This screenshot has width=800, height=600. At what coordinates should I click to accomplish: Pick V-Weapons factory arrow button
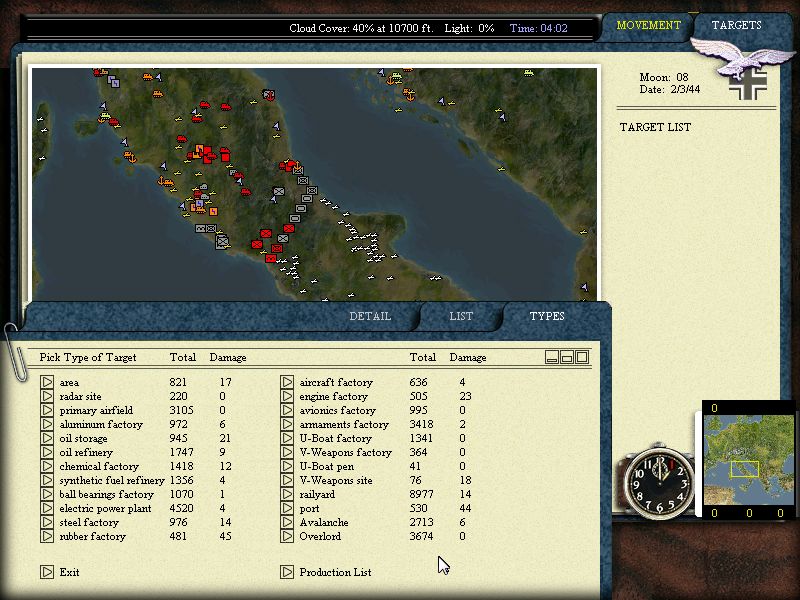(x=287, y=452)
